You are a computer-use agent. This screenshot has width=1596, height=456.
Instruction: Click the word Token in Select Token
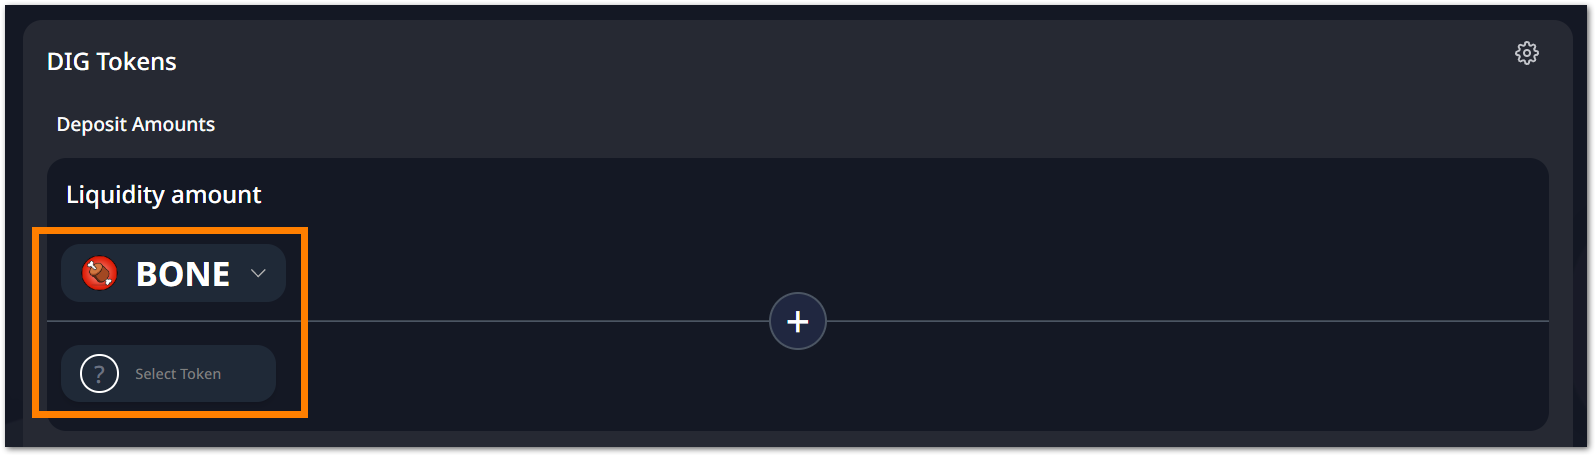pos(200,374)
